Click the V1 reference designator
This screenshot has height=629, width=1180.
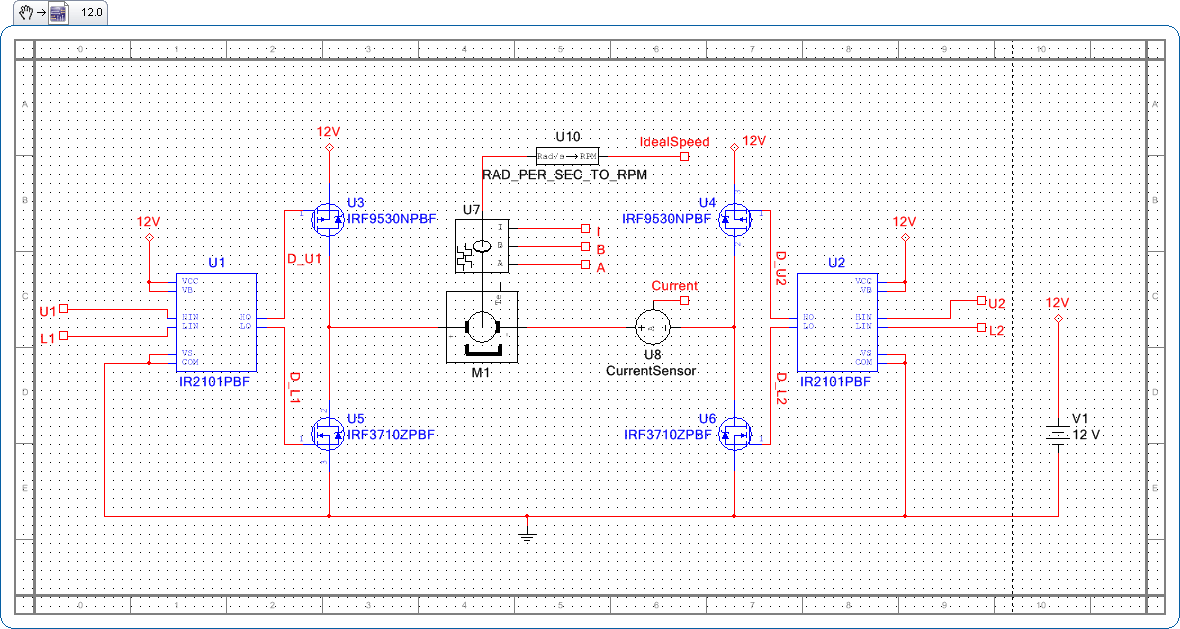pos(1082,418)
